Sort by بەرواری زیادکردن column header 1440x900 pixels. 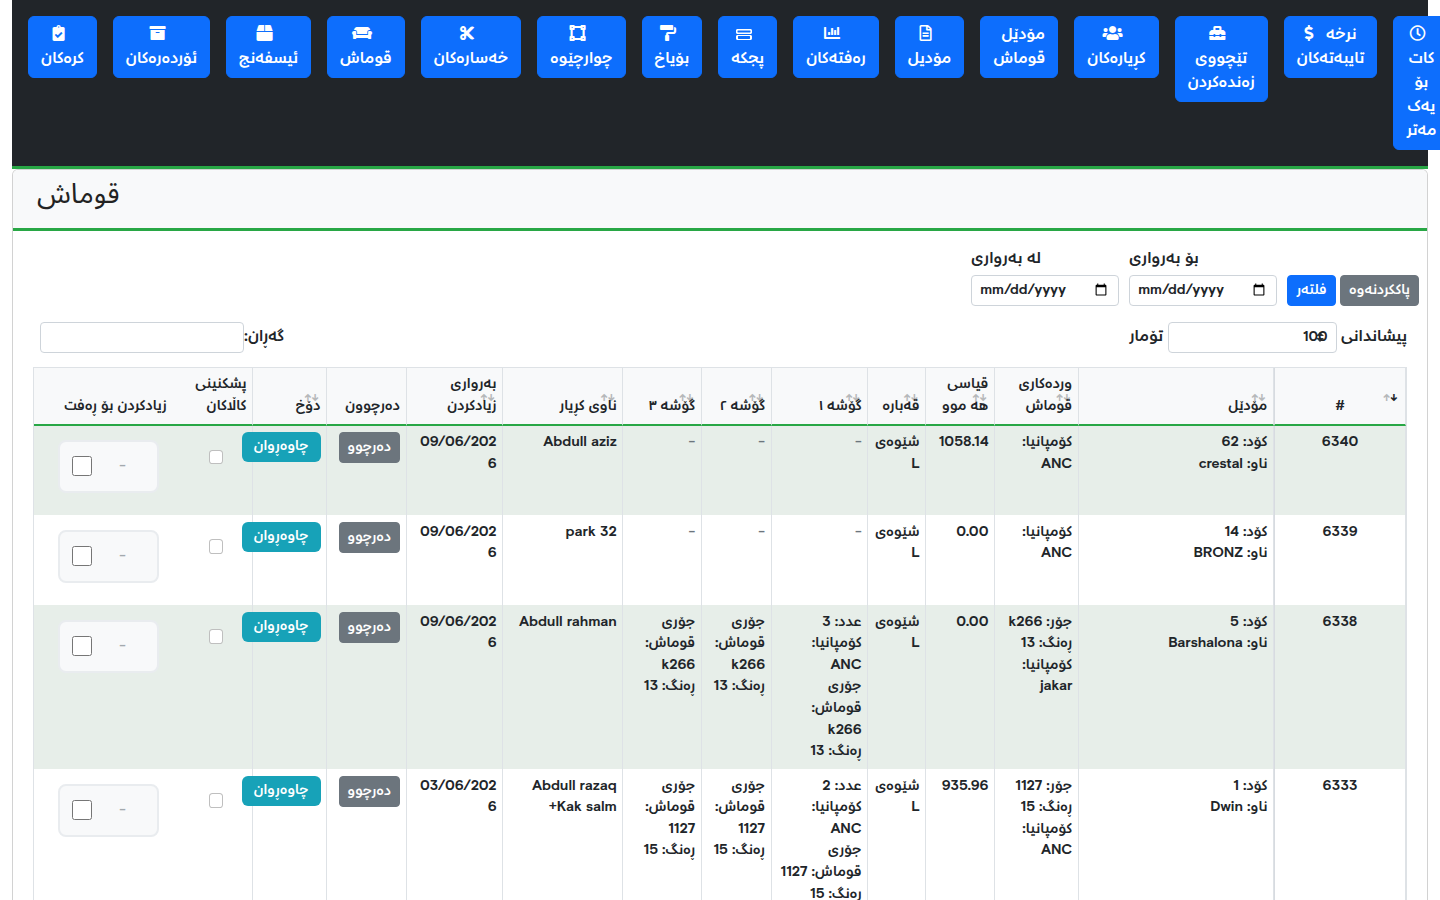click(x=455, y=397)
